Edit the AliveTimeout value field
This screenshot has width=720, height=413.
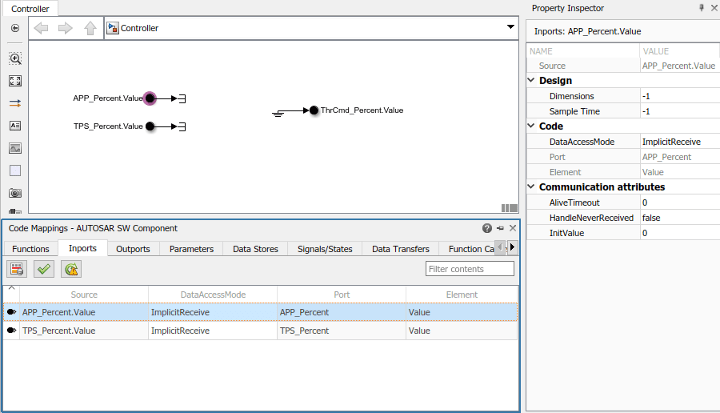coord(680,203)
